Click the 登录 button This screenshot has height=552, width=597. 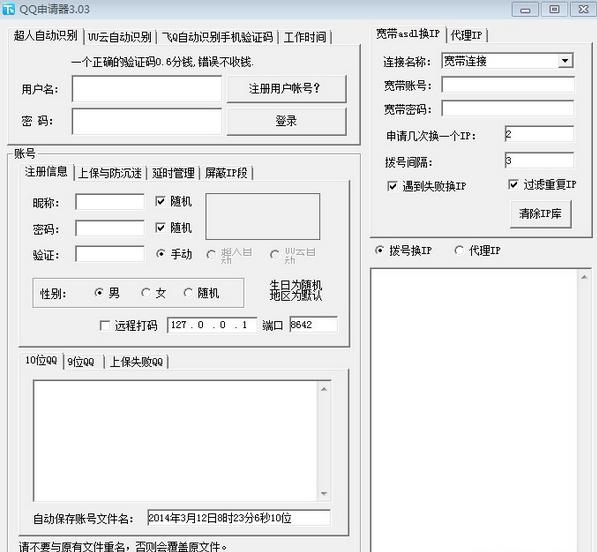286,121
